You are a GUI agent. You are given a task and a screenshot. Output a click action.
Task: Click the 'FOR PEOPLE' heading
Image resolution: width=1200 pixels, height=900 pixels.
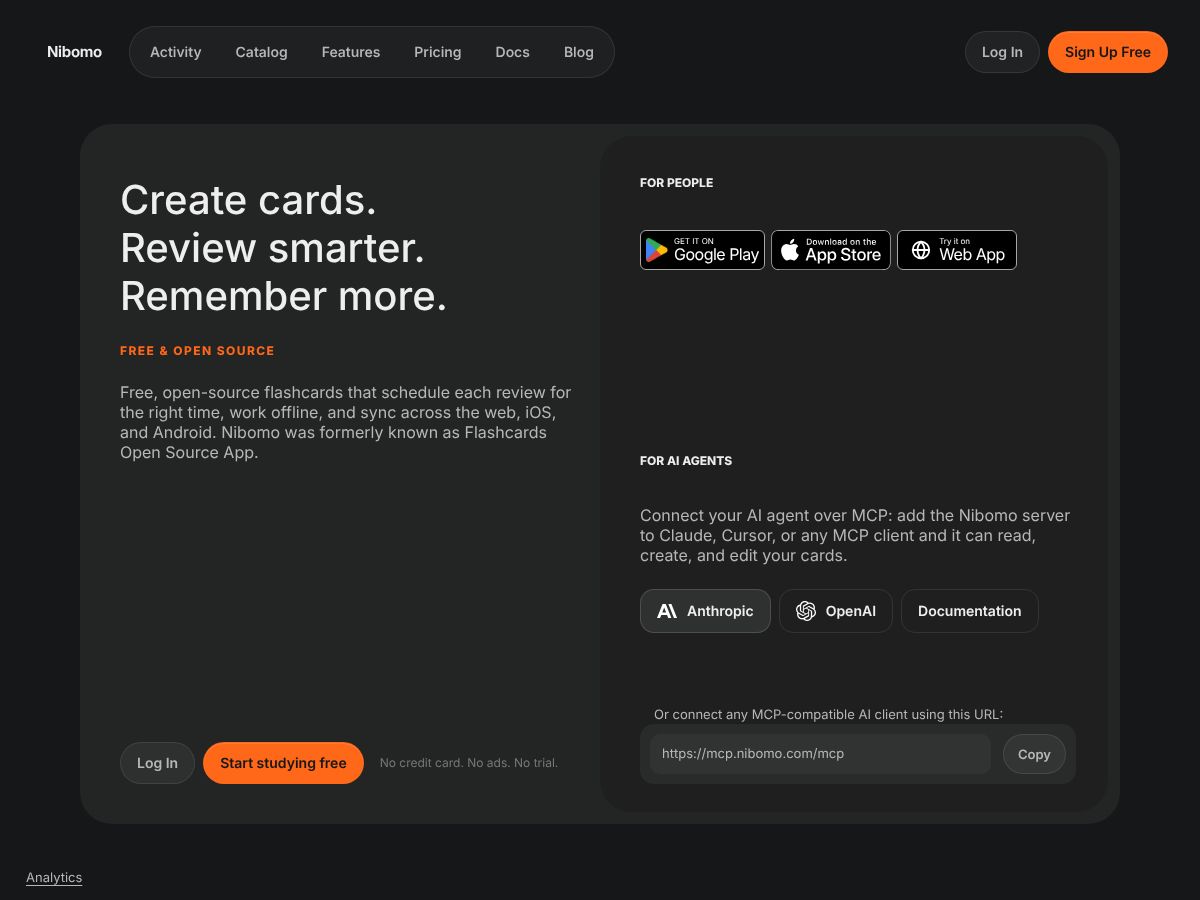point(677,183)
